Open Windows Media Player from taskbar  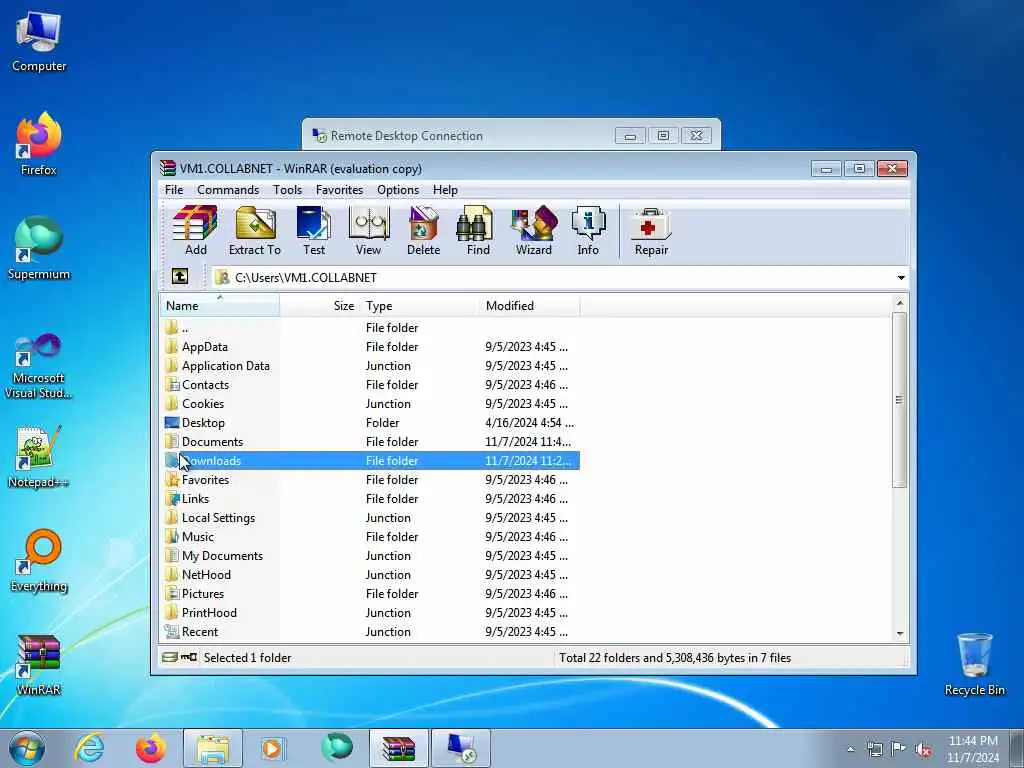pos(273,748)
